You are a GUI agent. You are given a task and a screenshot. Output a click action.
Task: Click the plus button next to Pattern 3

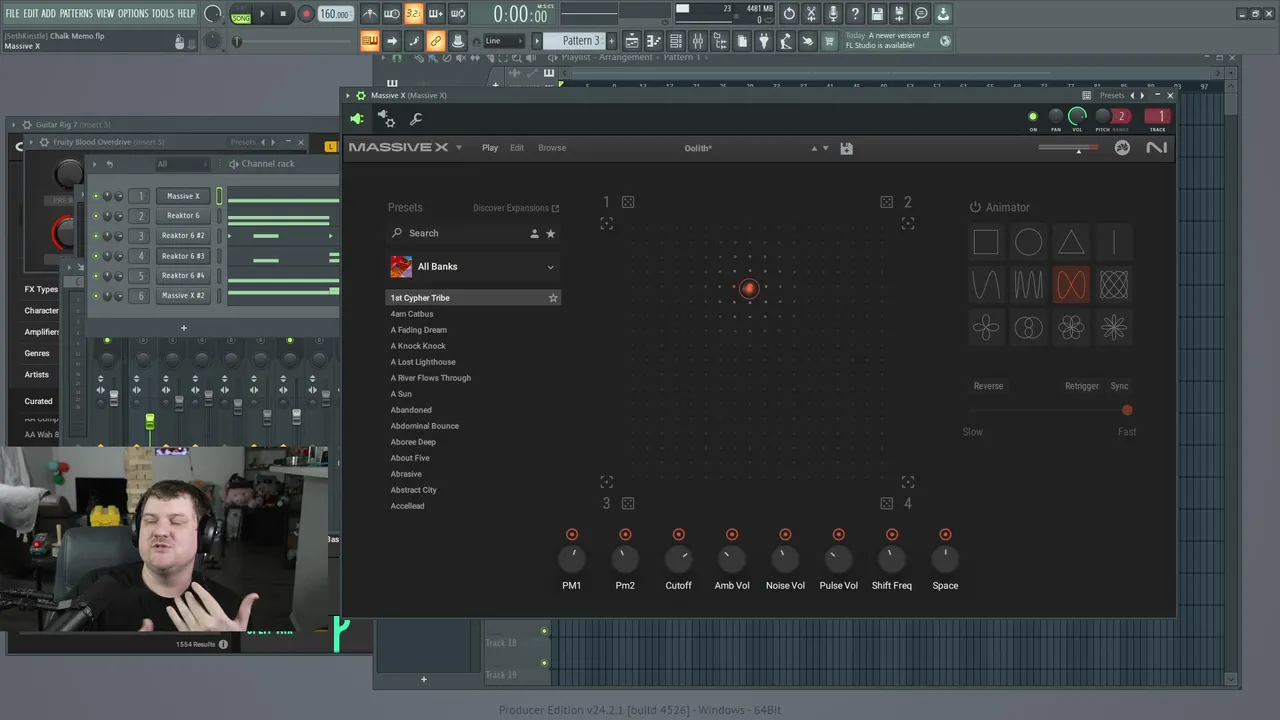click(x=612, y=41)
